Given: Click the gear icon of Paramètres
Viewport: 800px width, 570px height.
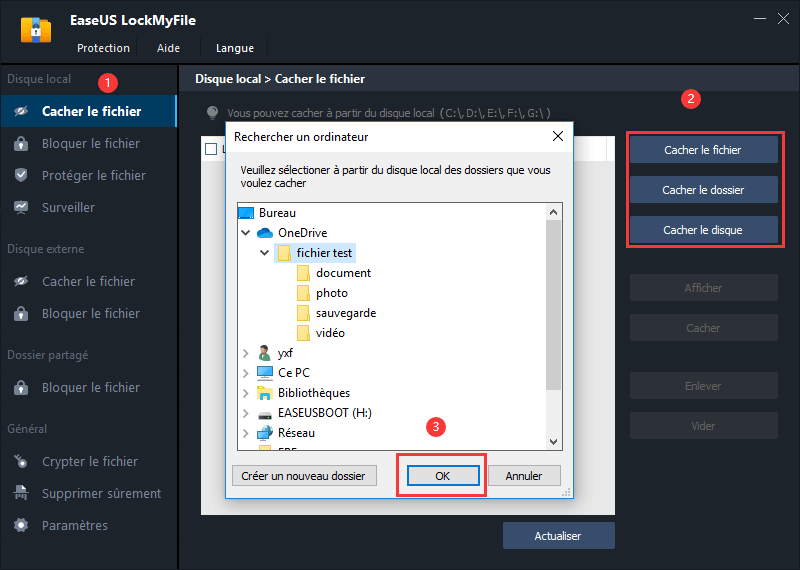Looking at the screenshot, I should 21,525.
